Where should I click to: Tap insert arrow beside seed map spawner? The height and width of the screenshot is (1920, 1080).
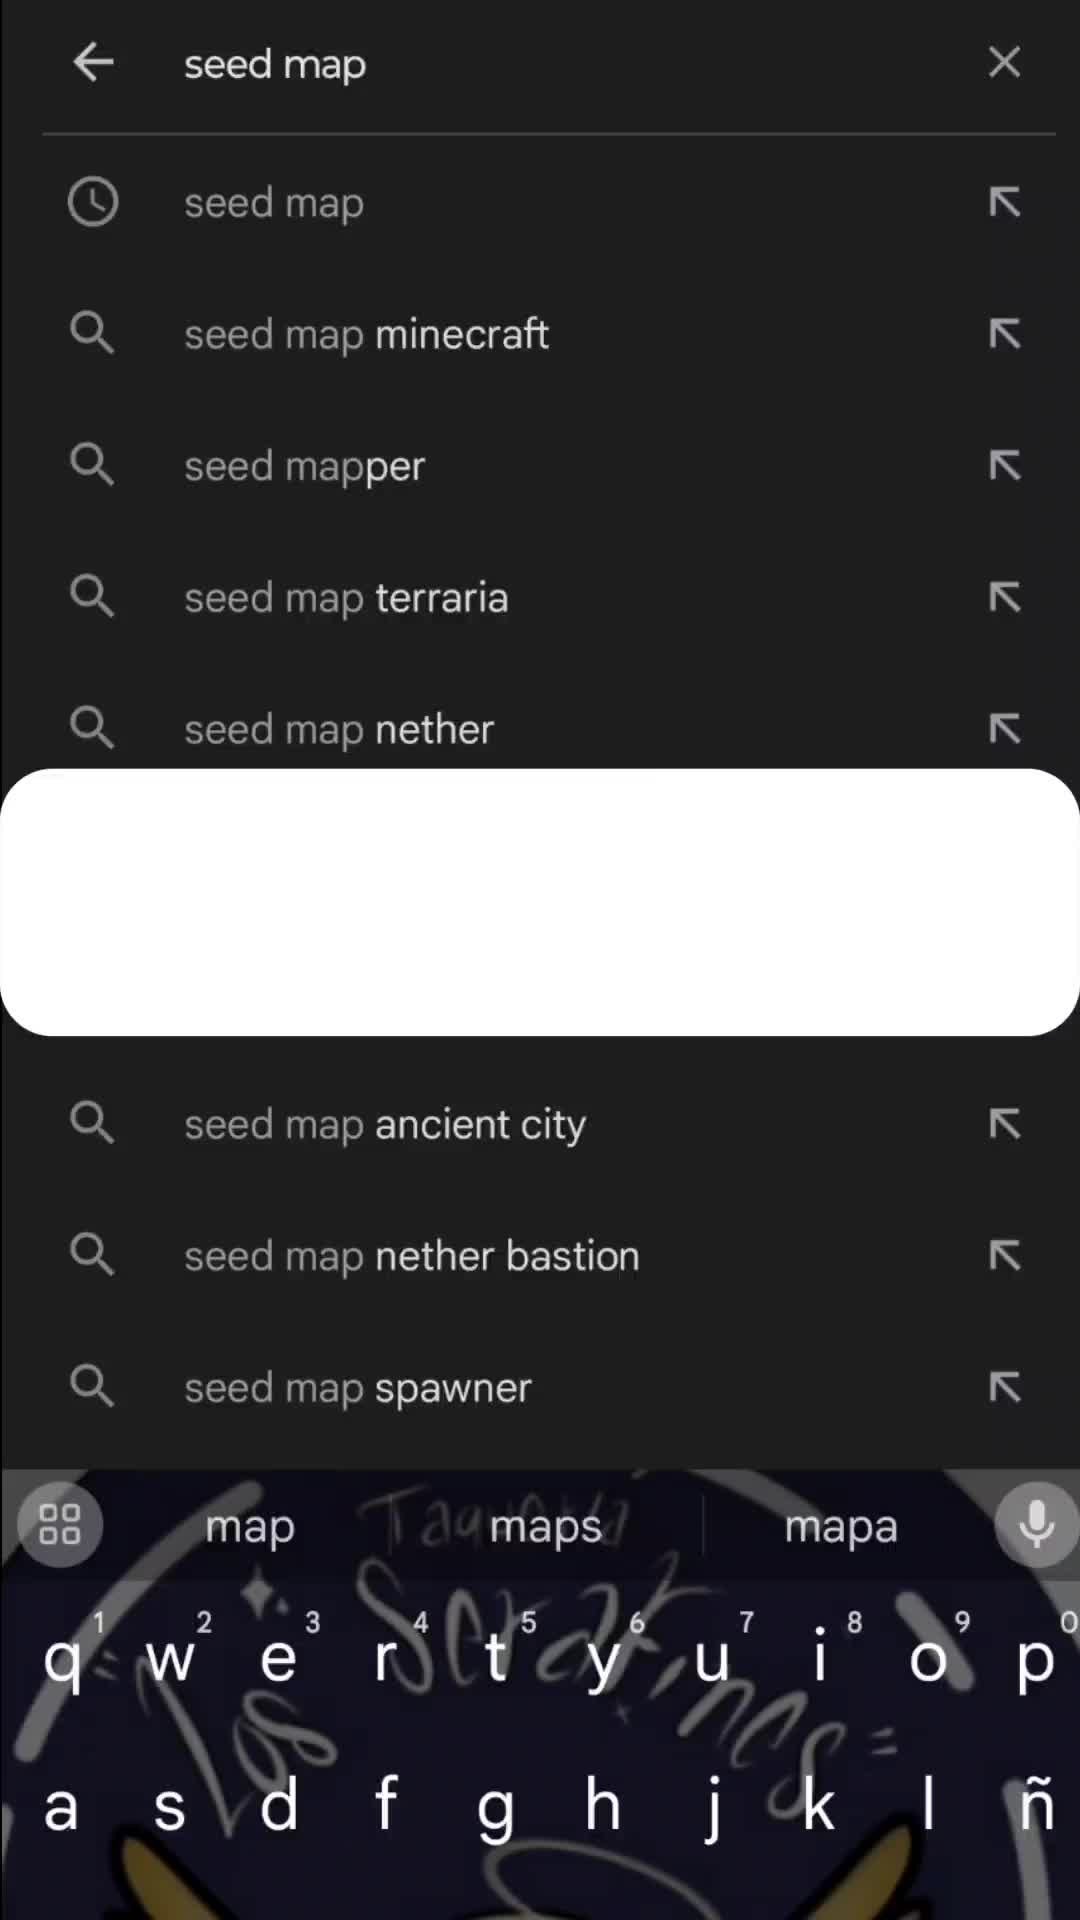[x=1004, y=1387]
